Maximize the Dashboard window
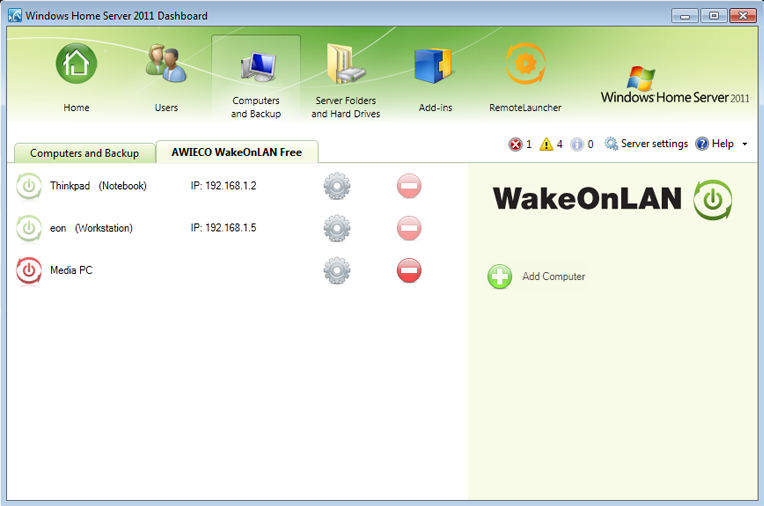 pos(713,16)
